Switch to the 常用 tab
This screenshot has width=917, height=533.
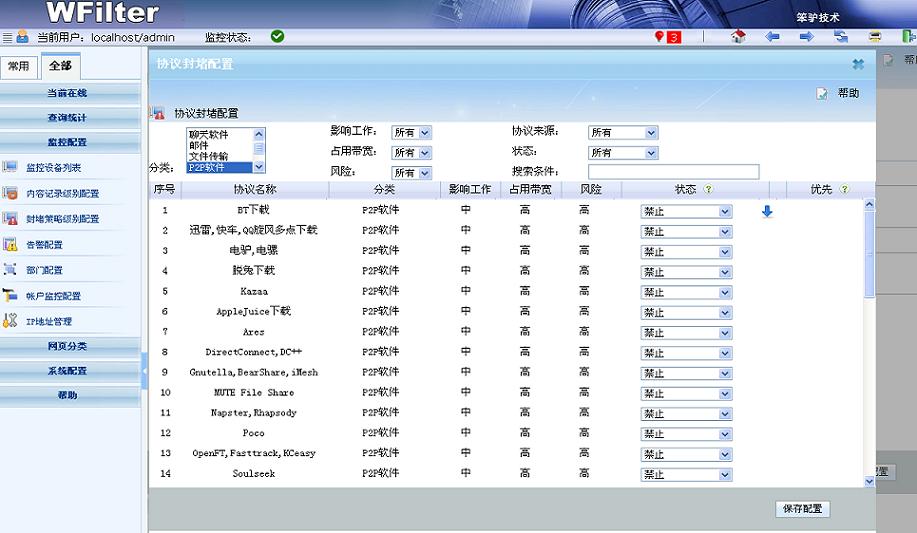[19, 66]
